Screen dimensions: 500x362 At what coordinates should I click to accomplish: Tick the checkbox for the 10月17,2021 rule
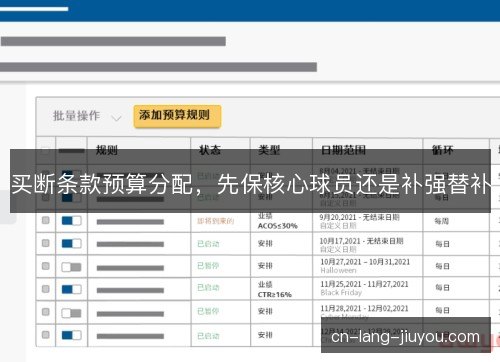coord(46,243)
